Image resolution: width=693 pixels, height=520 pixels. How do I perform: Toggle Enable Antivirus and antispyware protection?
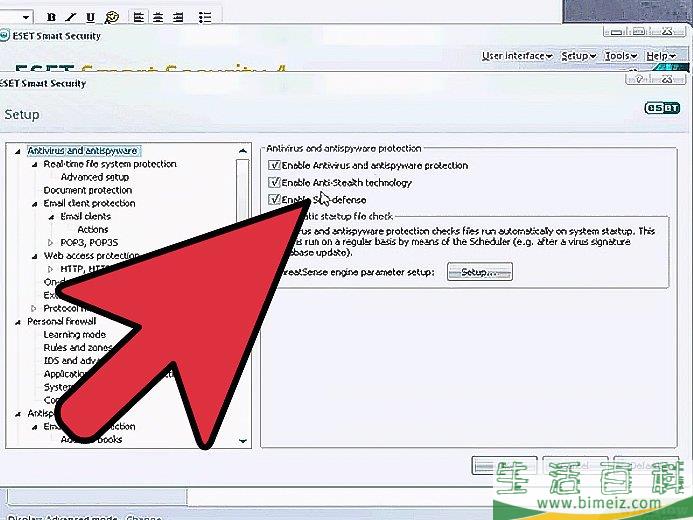point(274,166)
